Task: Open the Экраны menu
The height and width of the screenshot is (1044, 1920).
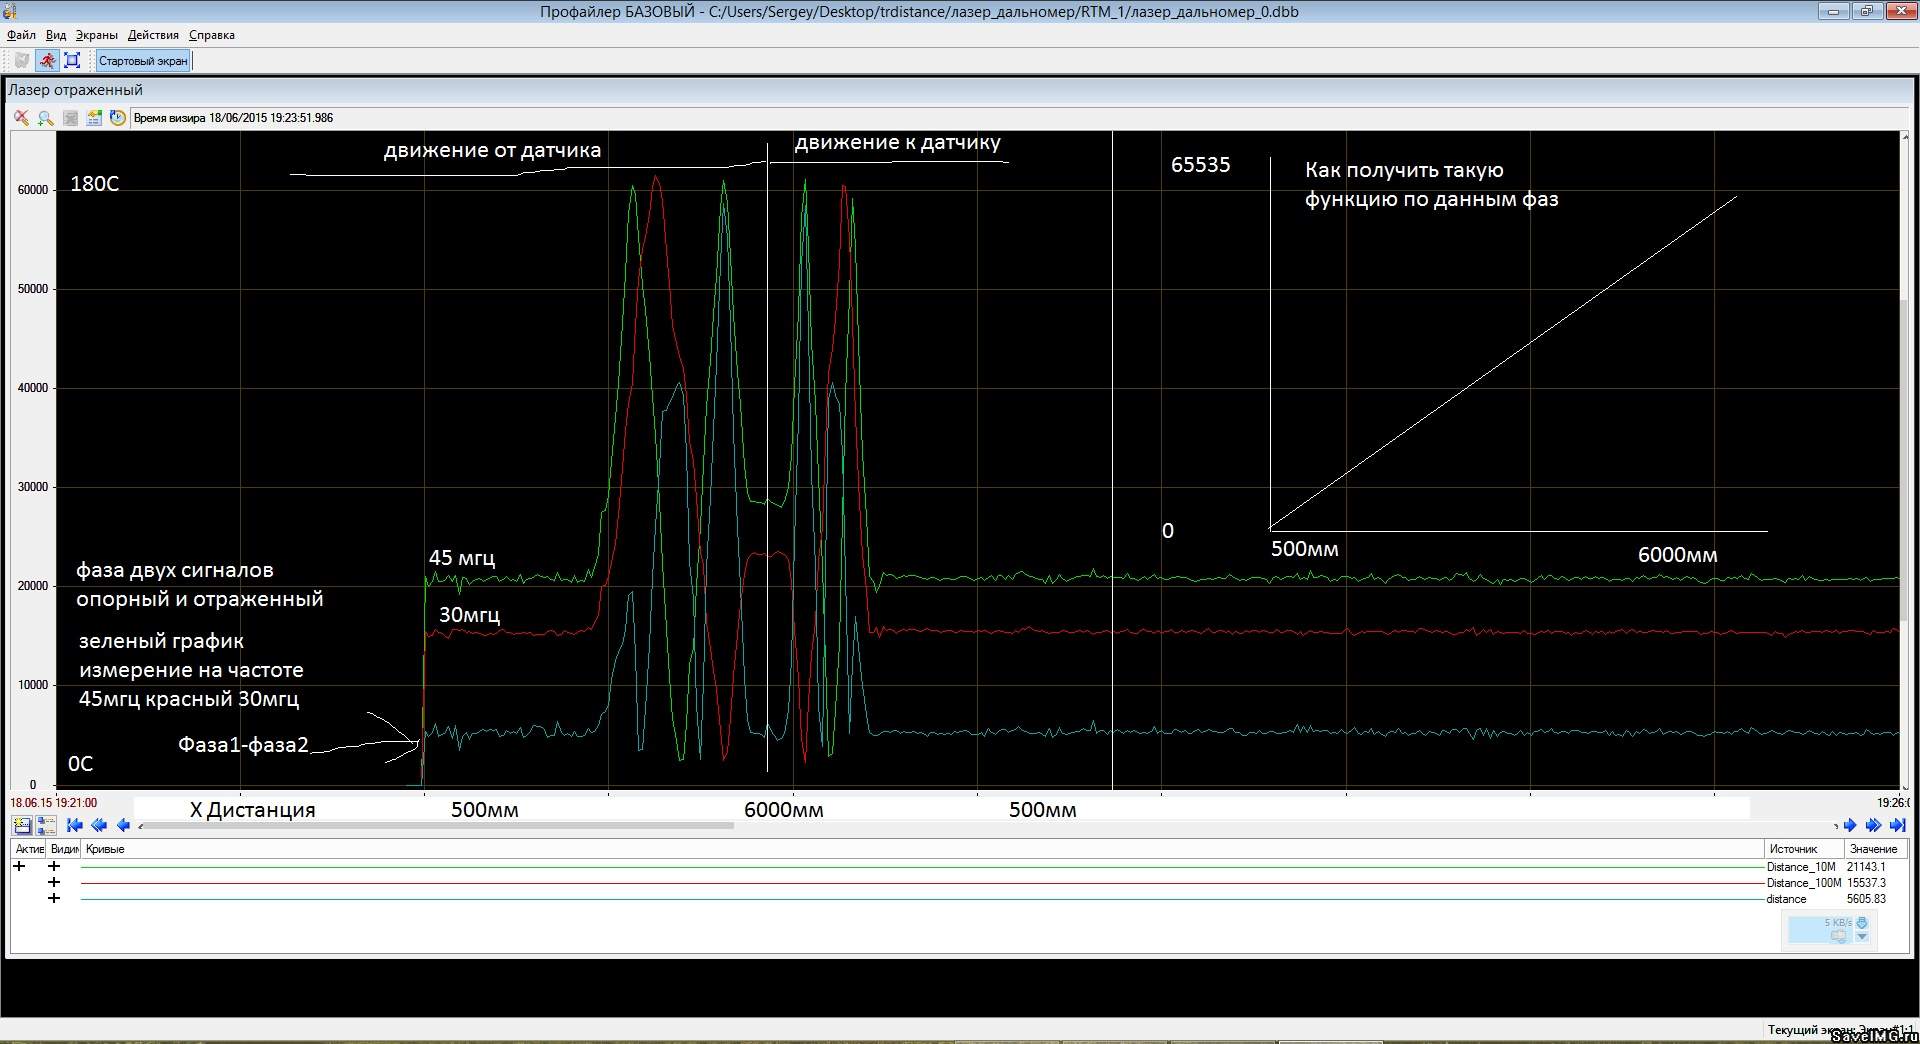Action: 96,35
